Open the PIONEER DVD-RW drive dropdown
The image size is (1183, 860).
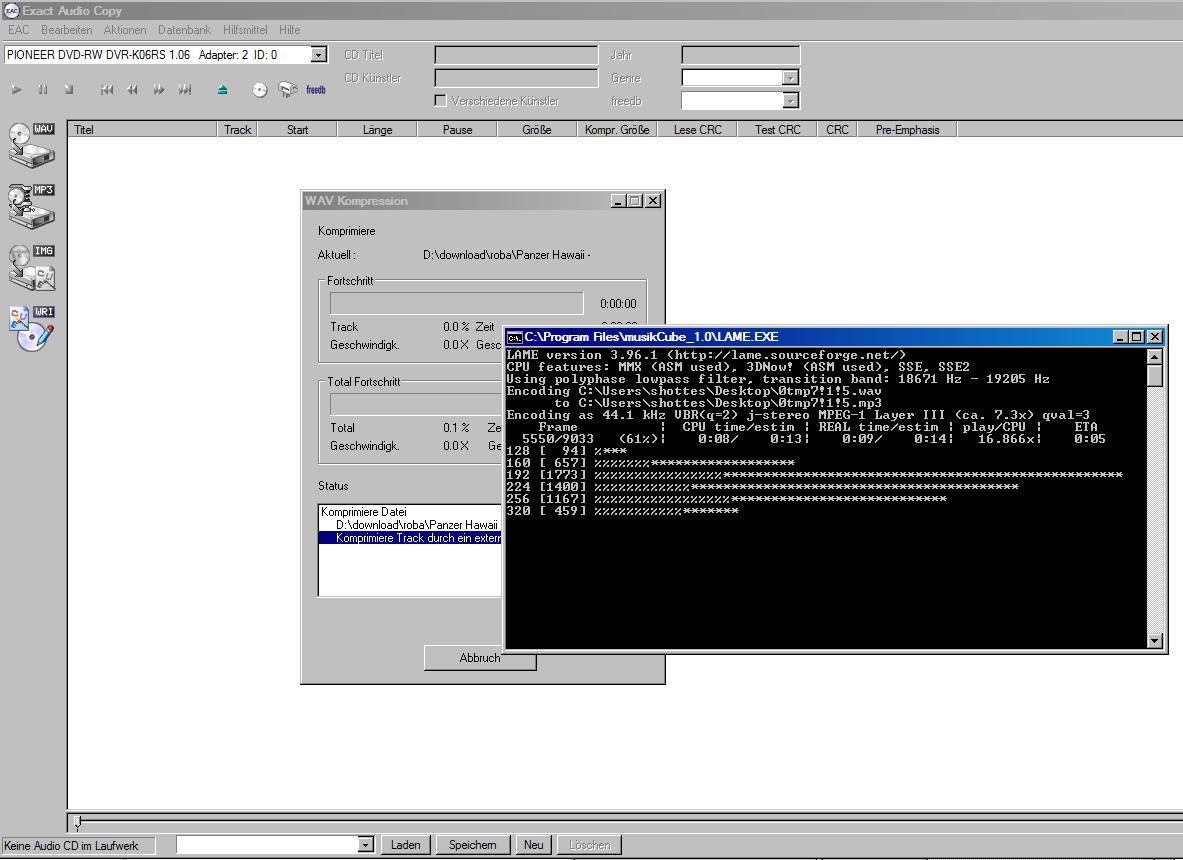[318, 54]
